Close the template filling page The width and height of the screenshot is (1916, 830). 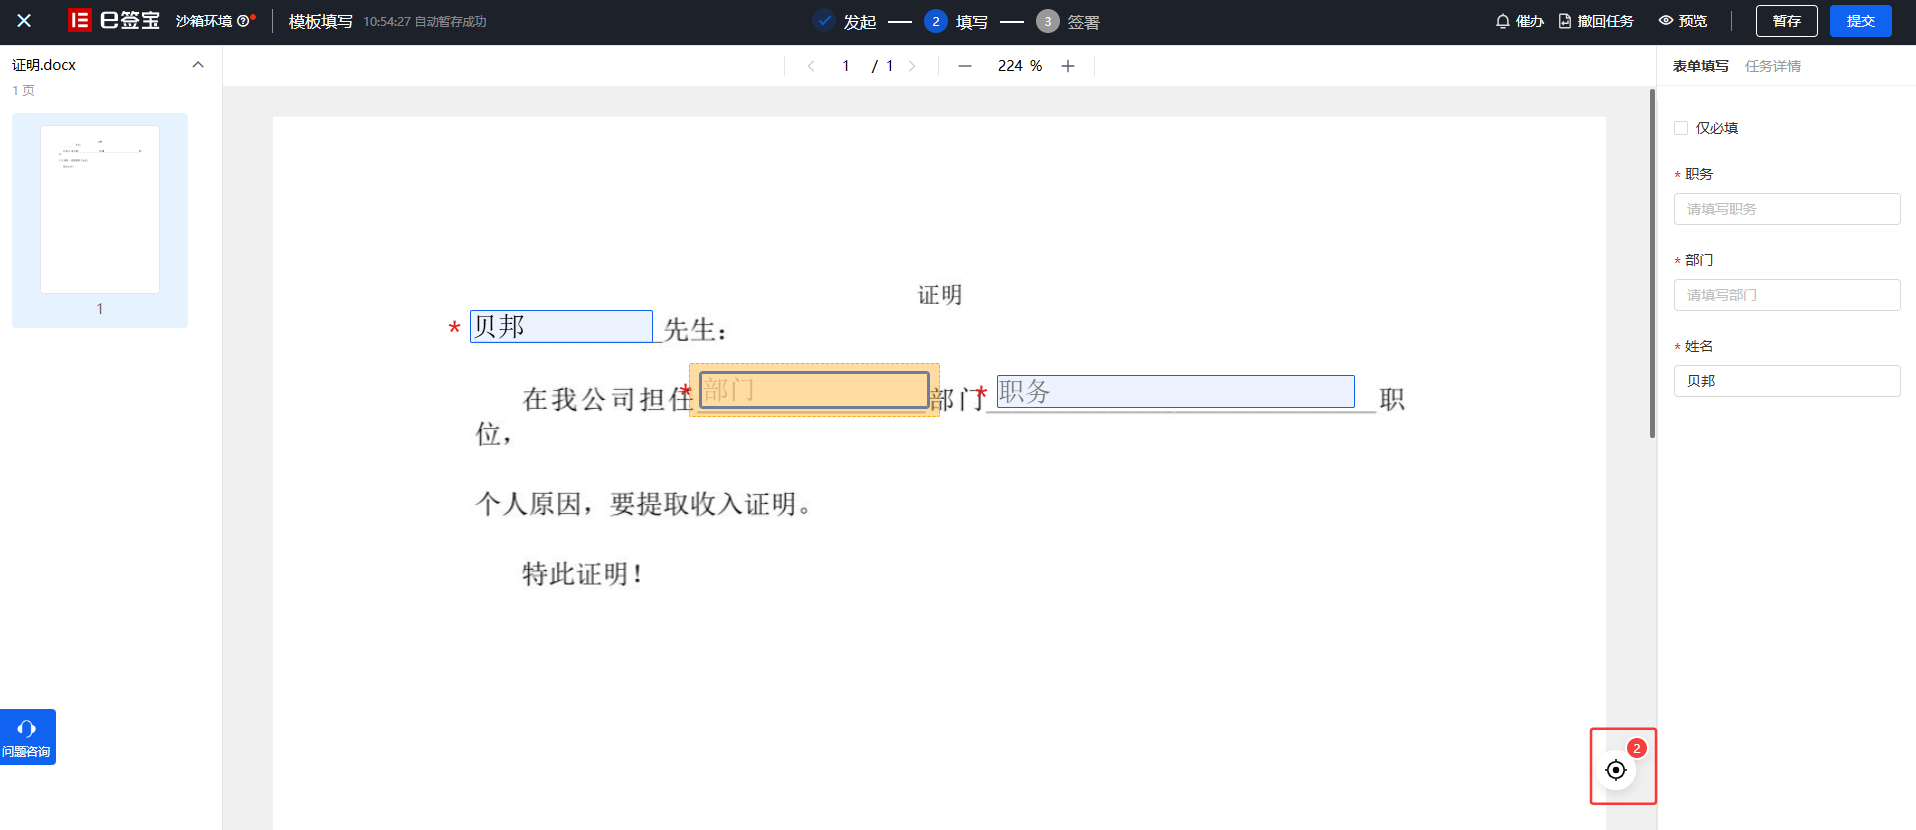point(24,21)
